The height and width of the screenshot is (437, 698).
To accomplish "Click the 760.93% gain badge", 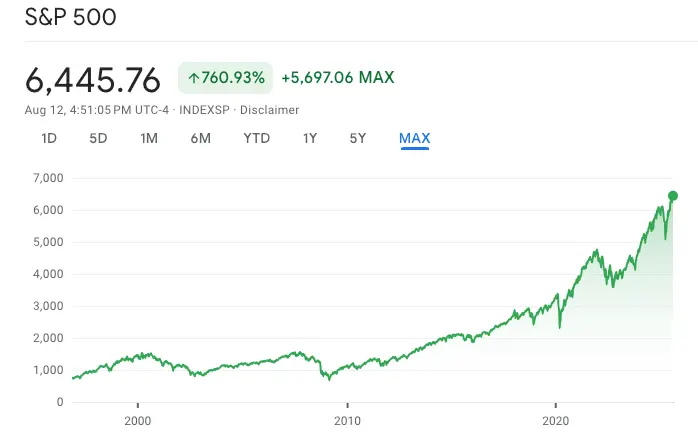I will [224, 77].
